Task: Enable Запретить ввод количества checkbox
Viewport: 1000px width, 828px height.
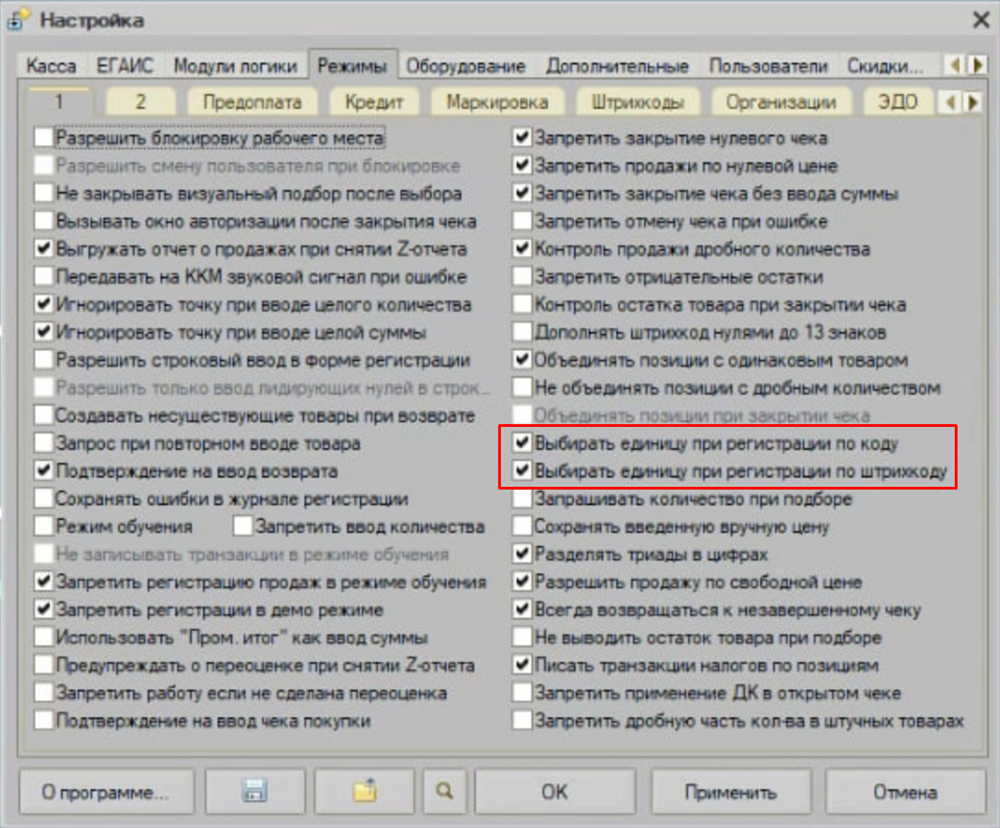Action: (243, 526)
